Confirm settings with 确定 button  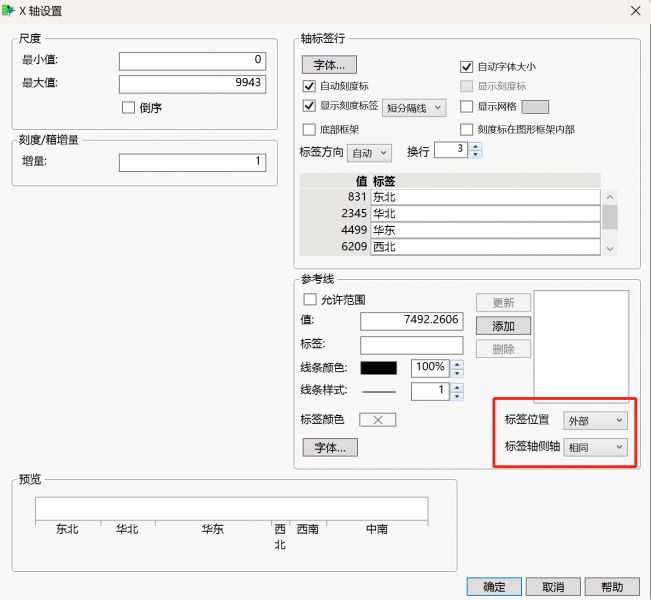(x=493, y=587)
